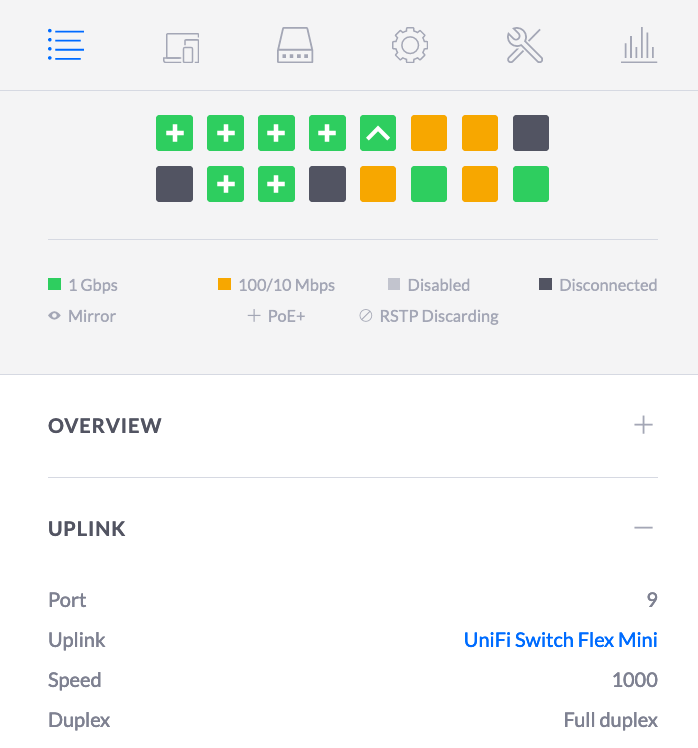Click the Uplink section heading
The height and width of the screenshot is (748, 698).
pyautogui.click(x=87, y=528)
